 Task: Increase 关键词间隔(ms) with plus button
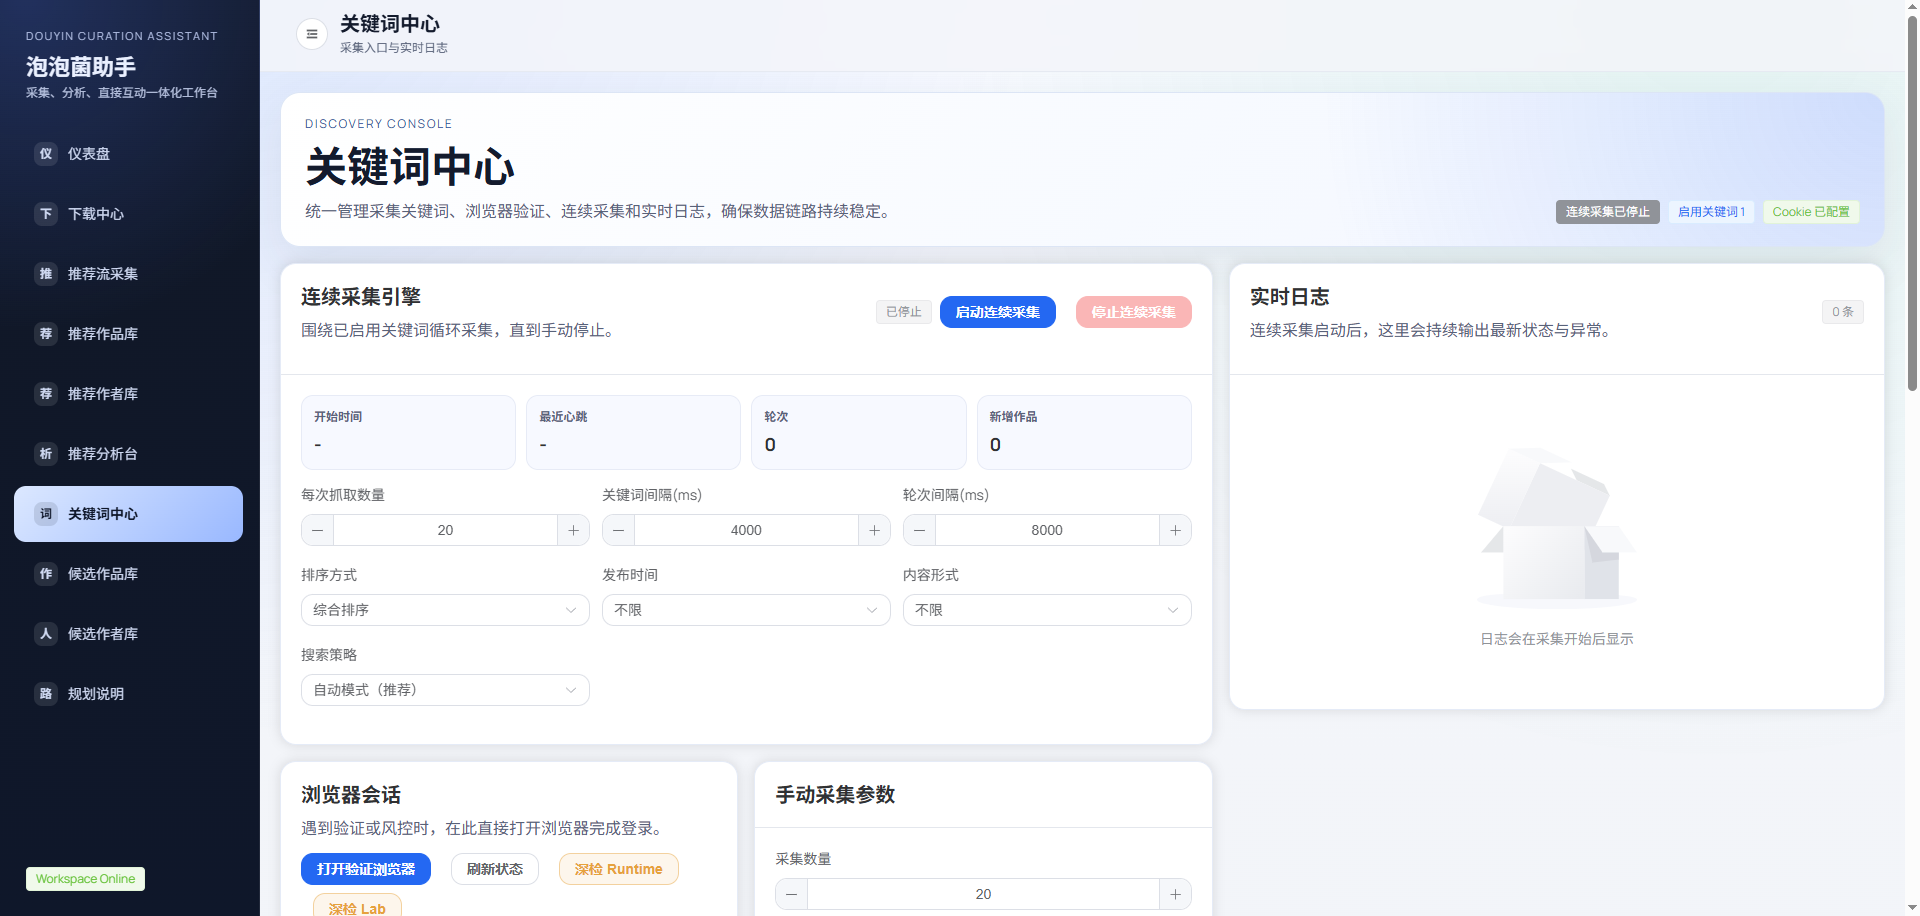click(x=874, y=530)
